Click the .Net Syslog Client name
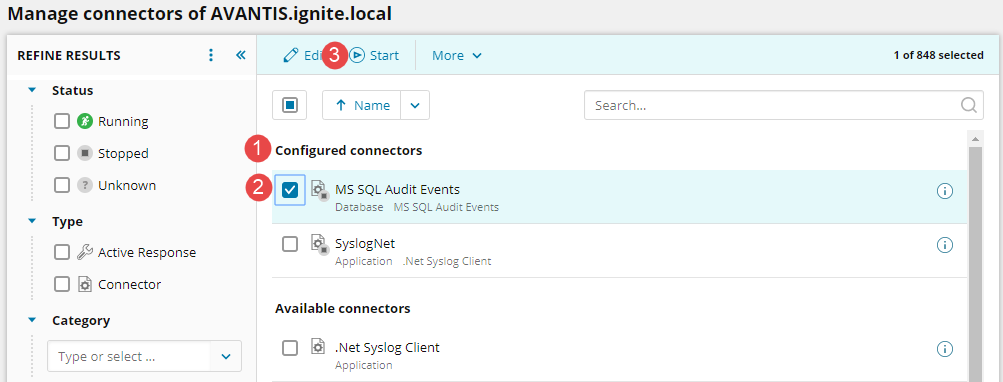This screenshot has width=1003, height=382. [387, 347]
